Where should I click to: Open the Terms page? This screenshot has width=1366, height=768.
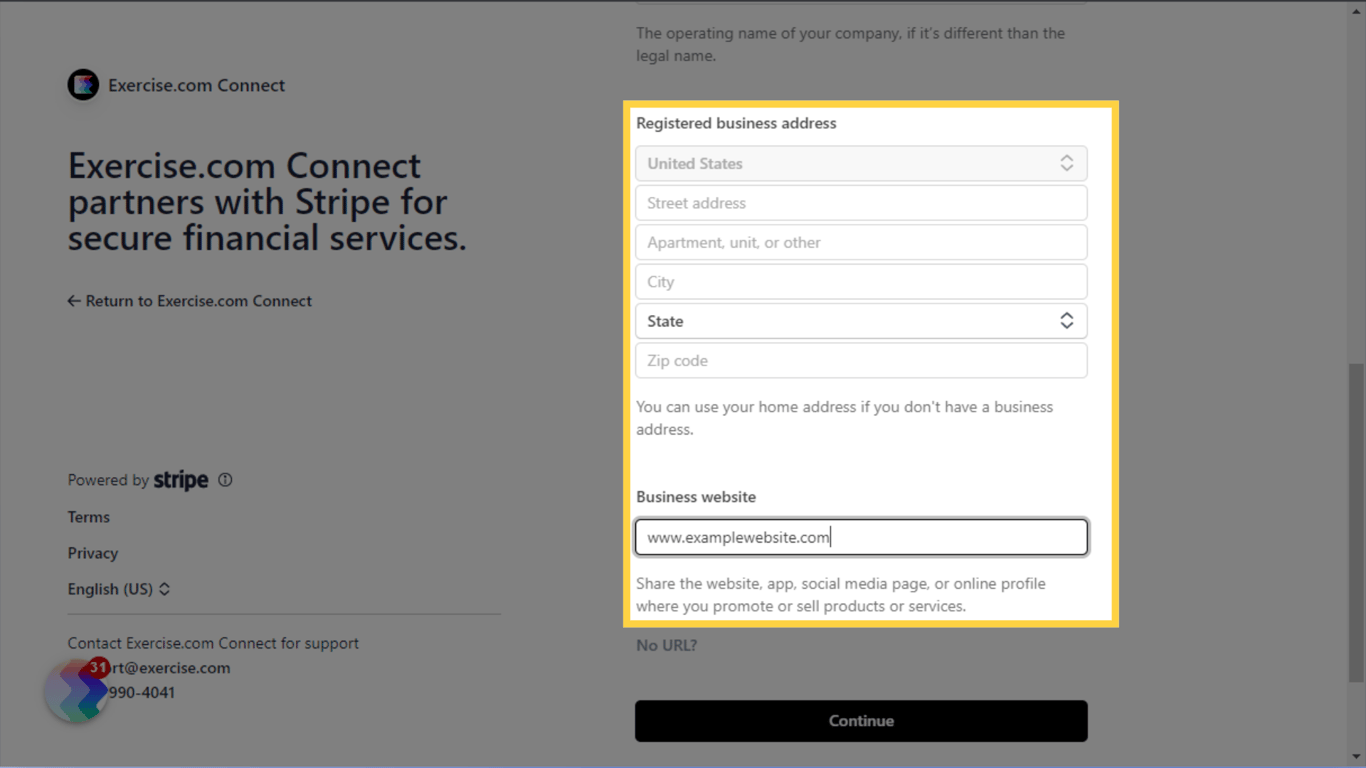[88, 517]
